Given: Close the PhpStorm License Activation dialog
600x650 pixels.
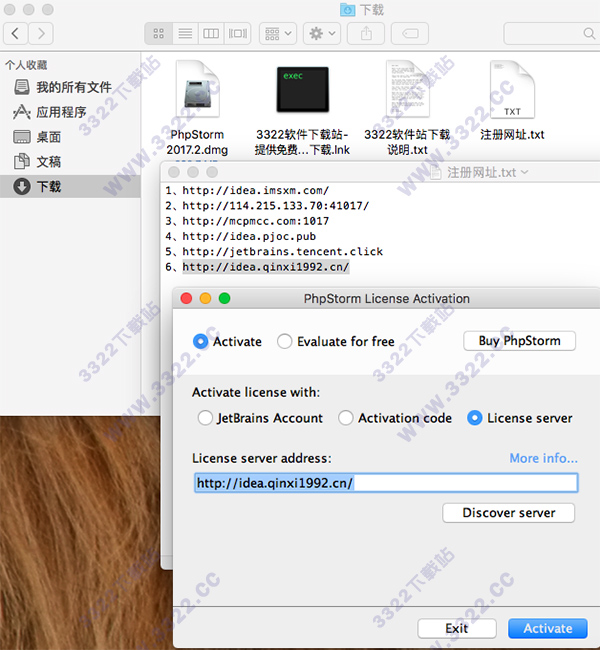Looking at the screenshot, I should pos(187,298).
